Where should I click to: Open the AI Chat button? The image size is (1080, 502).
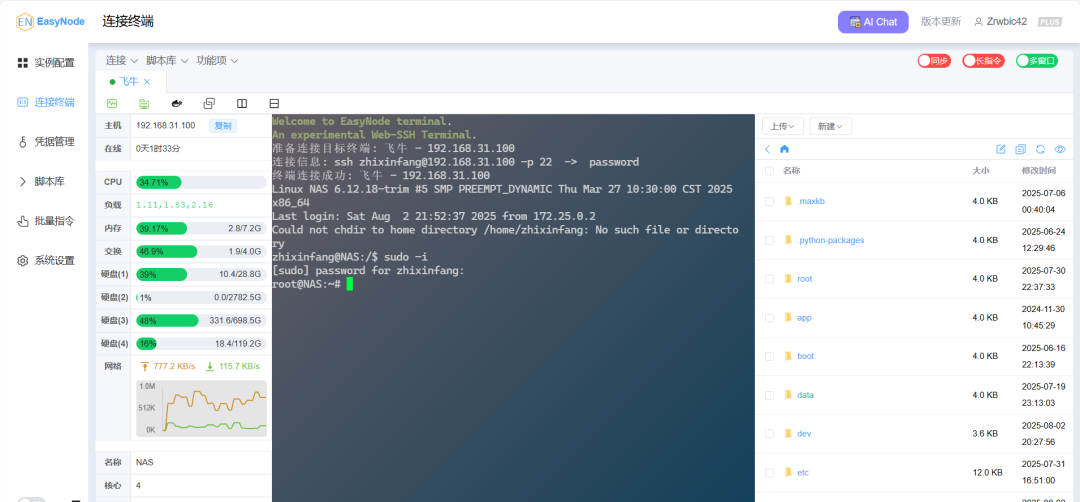(873, 22)
